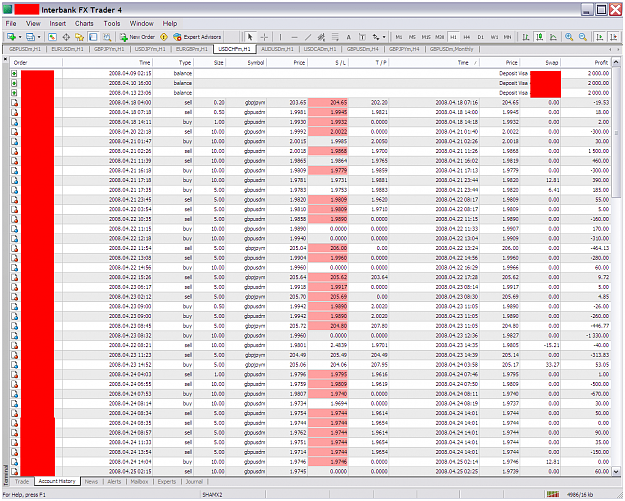Open the File menu
This screenshot has height=501, width=625.
tap(11, 24)
